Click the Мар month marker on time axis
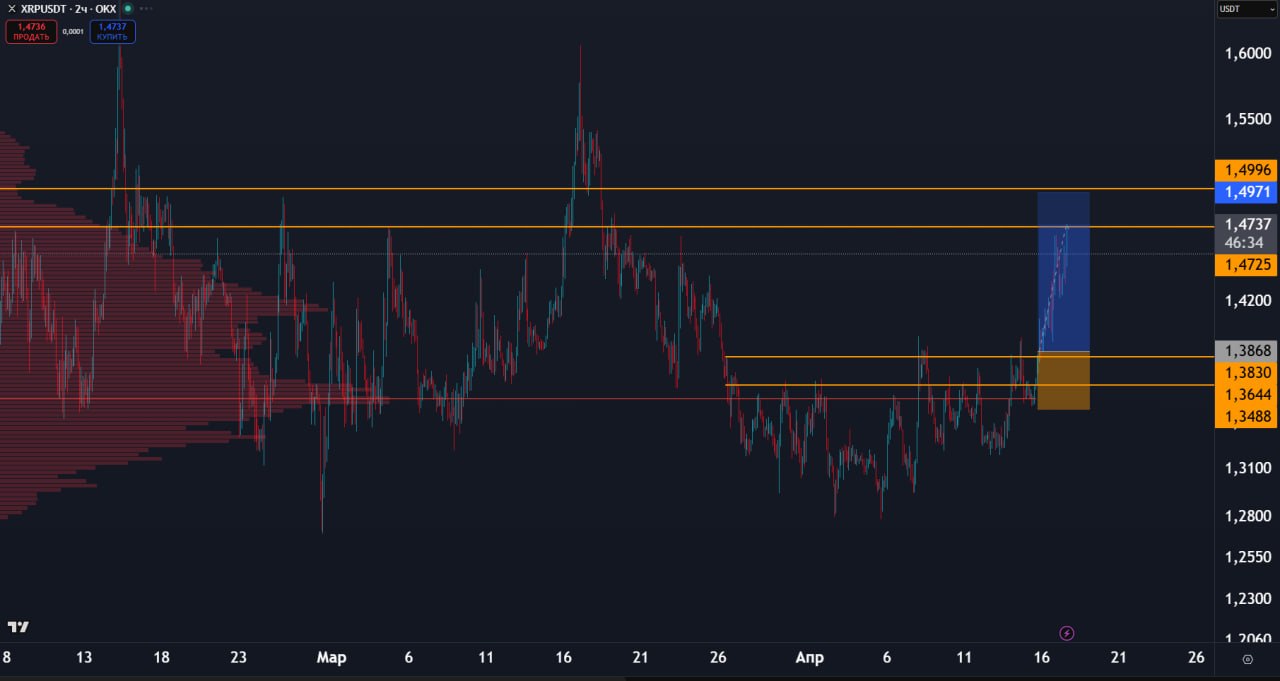 pos(331,658)
